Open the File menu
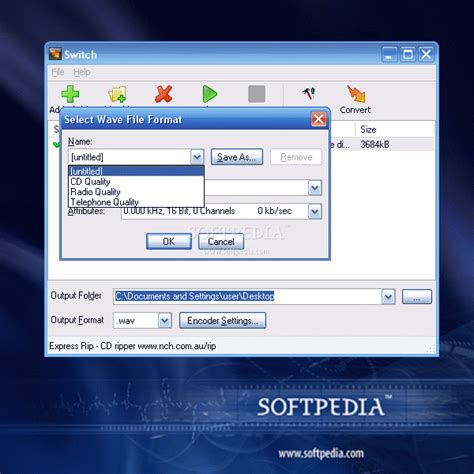This screenshot has width=474, height=474. pos(58,72)
